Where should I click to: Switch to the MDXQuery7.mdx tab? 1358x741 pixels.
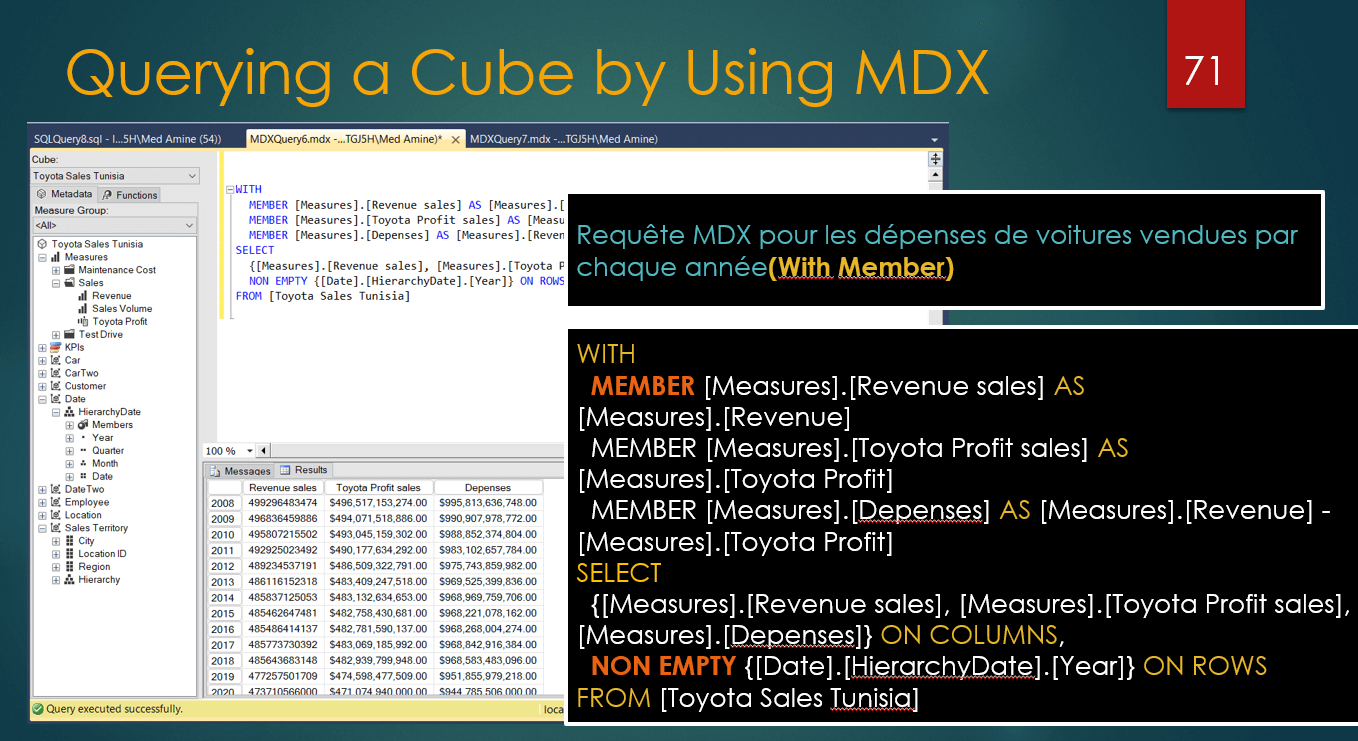pos(563,139)
